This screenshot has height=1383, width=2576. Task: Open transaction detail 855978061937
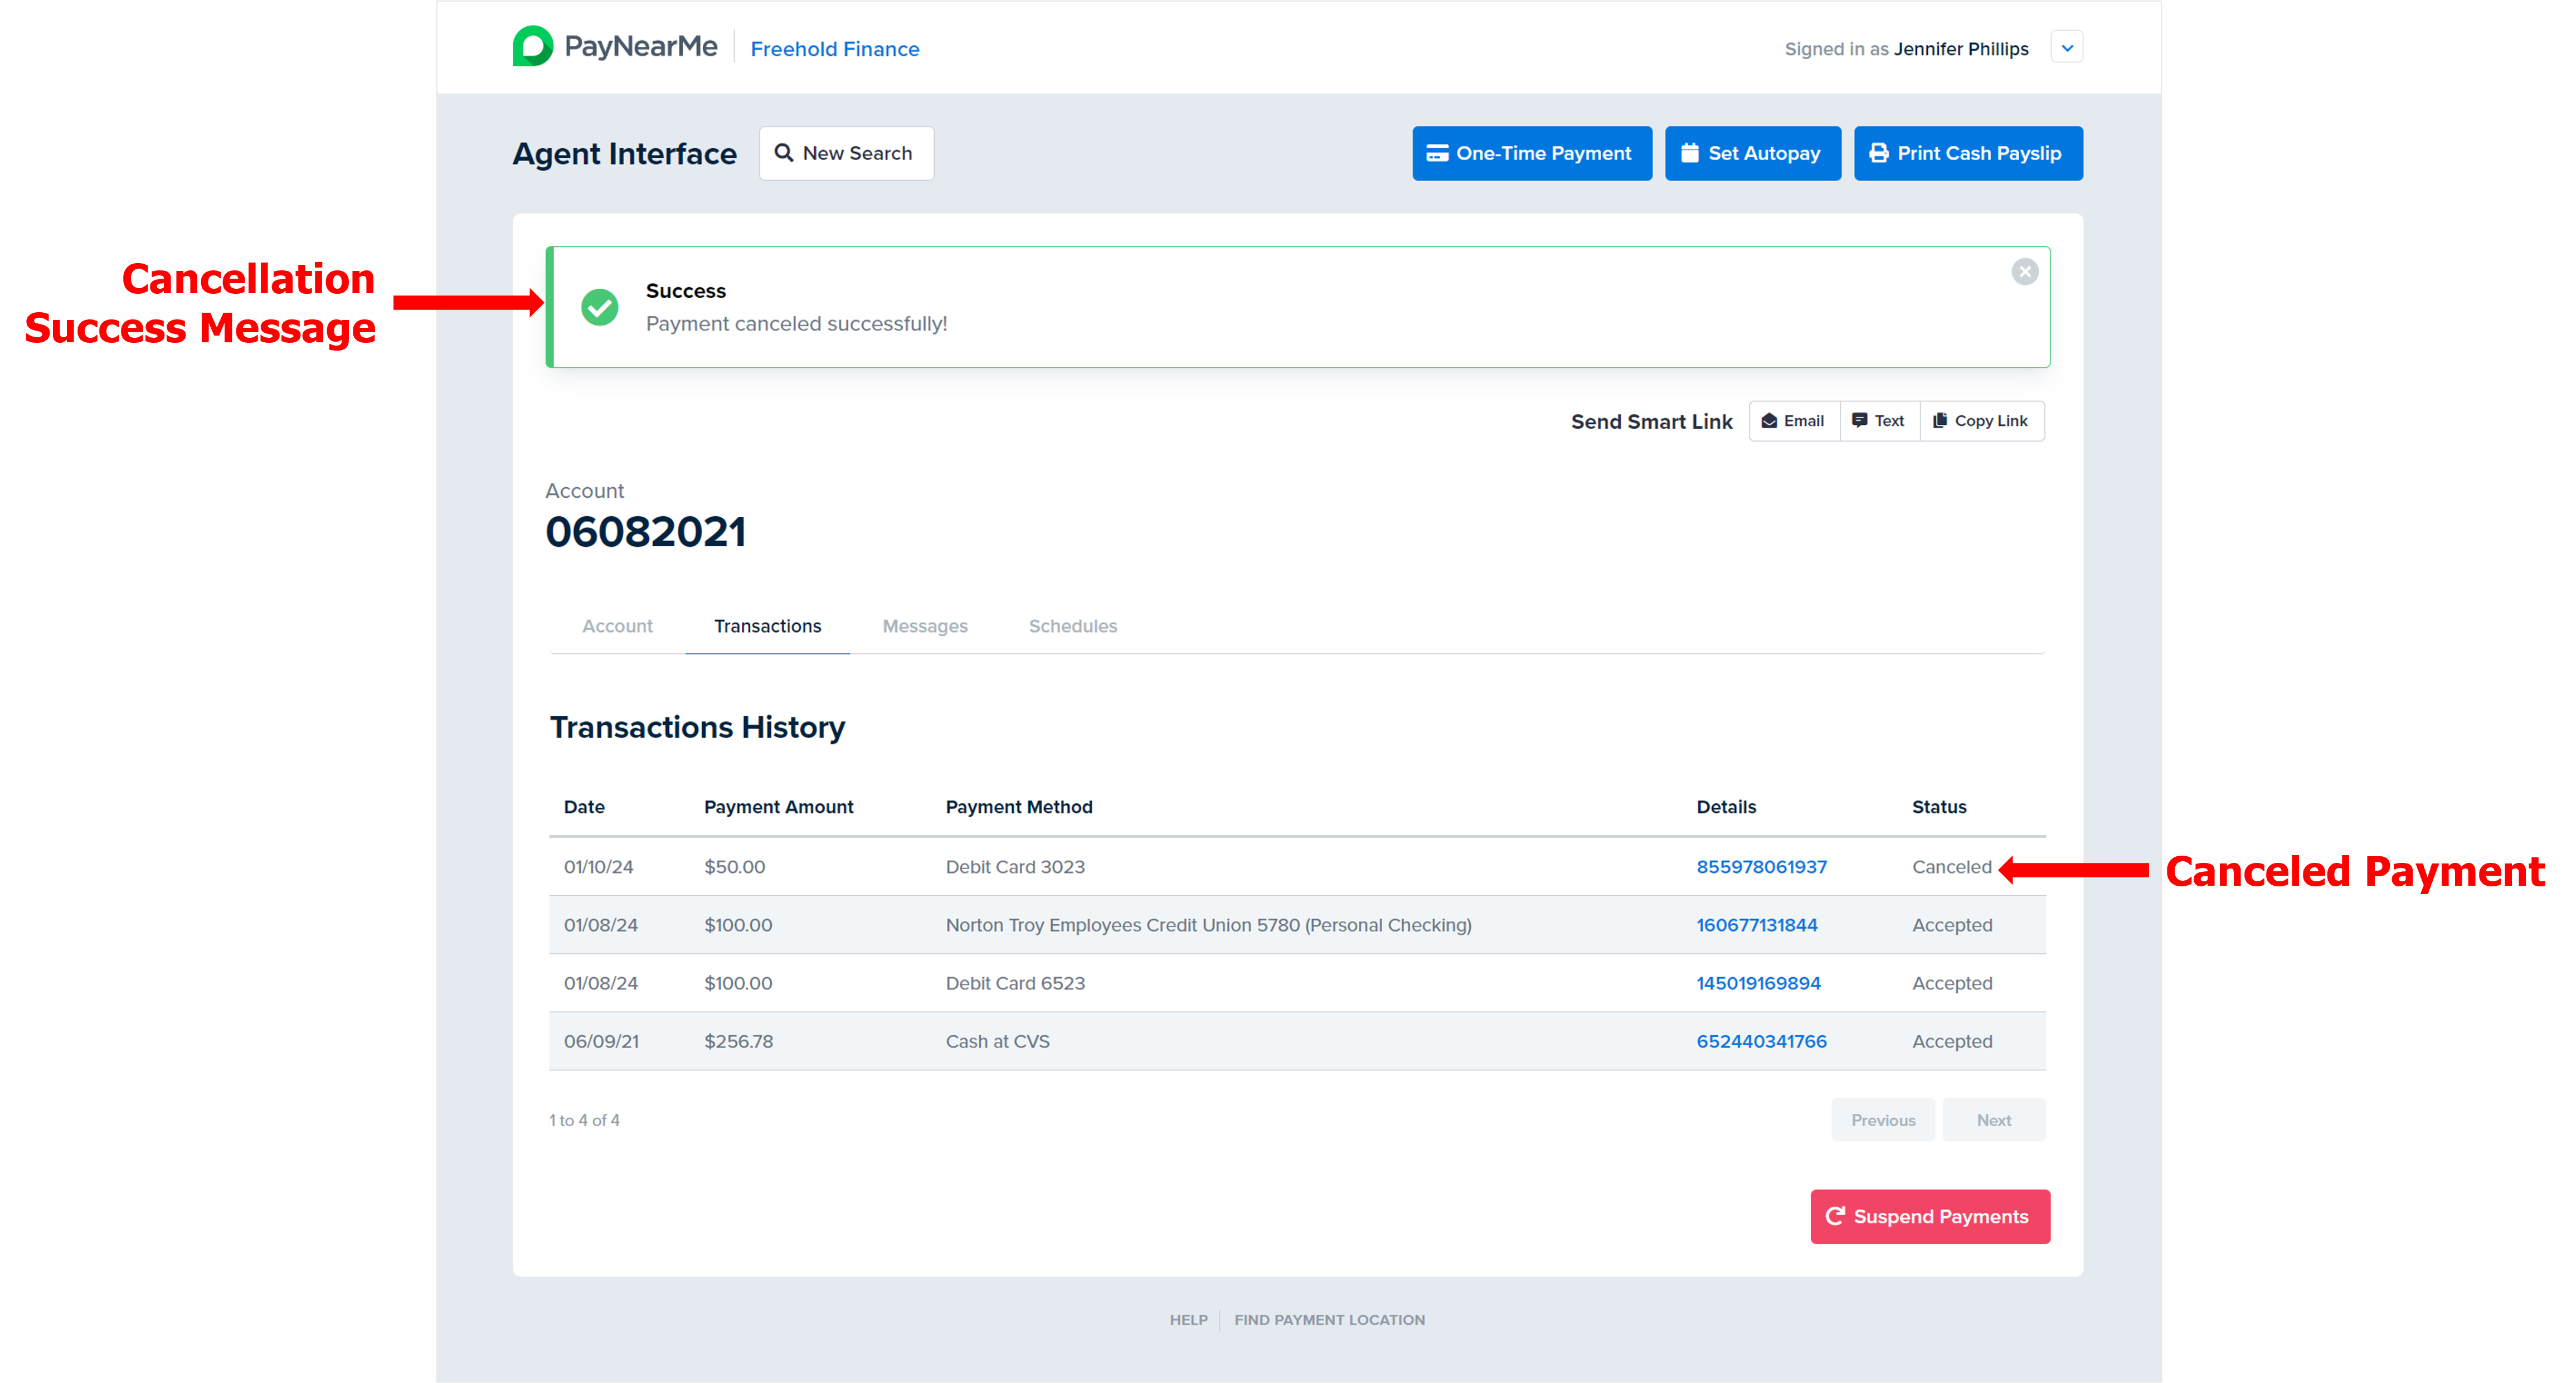[1761, 867]
